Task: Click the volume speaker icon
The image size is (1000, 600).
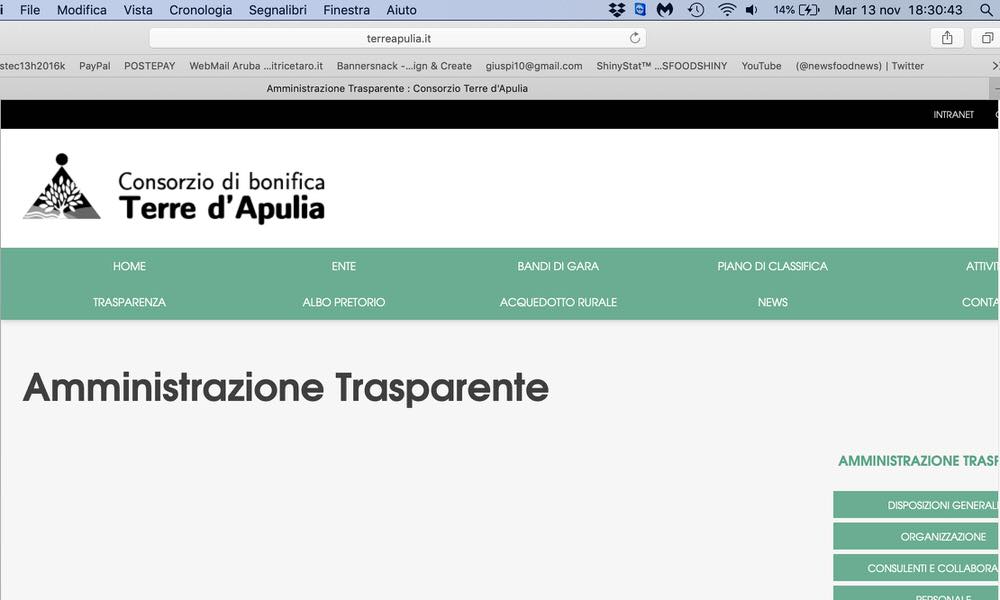Action: coord(752,10)
